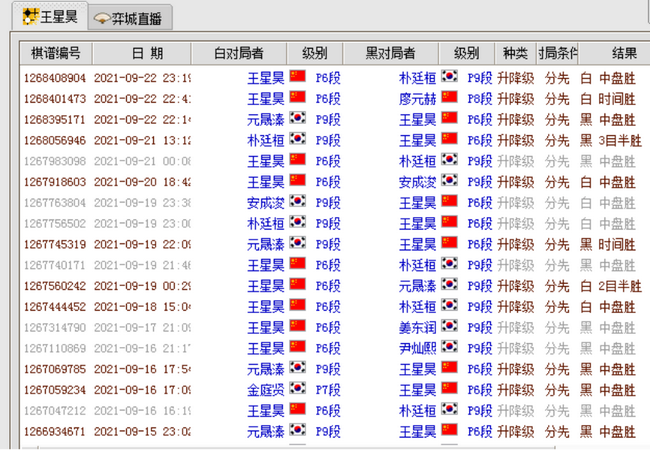Click Korea flag beside 朴廷桓 in record 1268408904
Image resolution: width=650 pixels, height=450 pixels.
pos(449,77)
